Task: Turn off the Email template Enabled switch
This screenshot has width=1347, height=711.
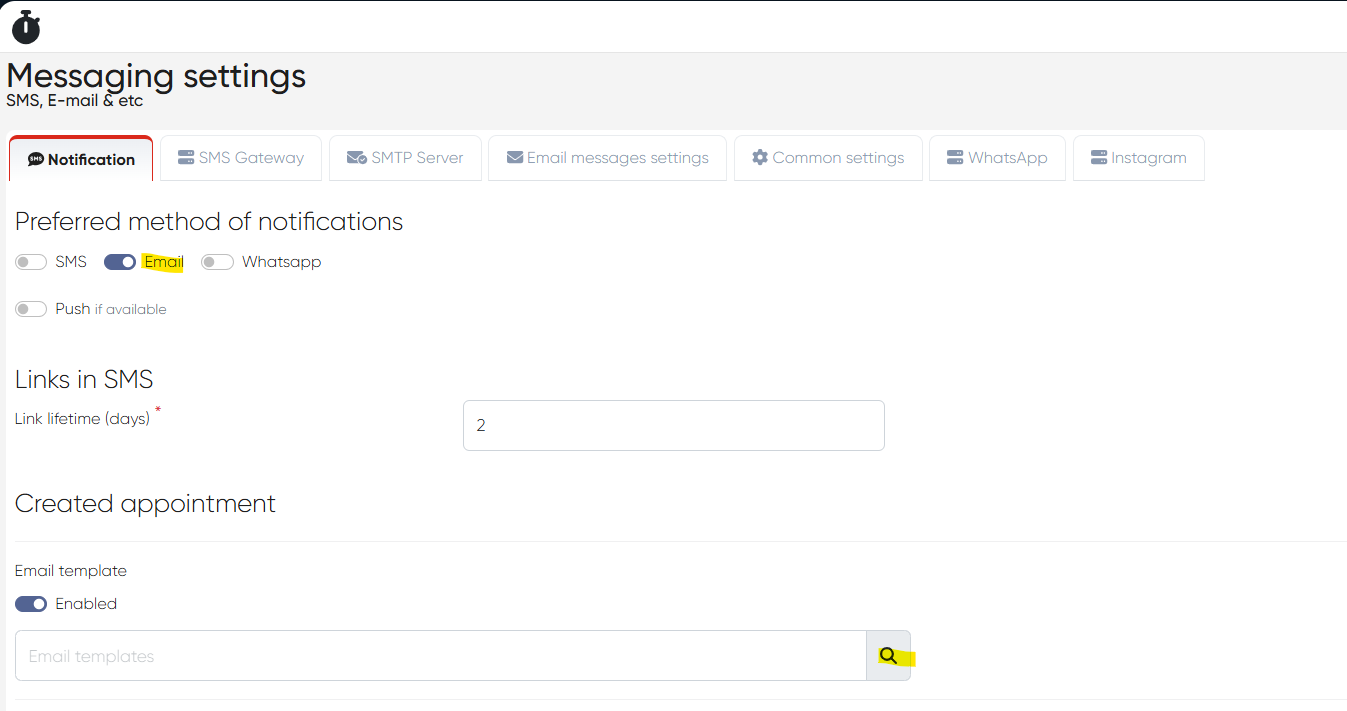Action: pos(31,604)
